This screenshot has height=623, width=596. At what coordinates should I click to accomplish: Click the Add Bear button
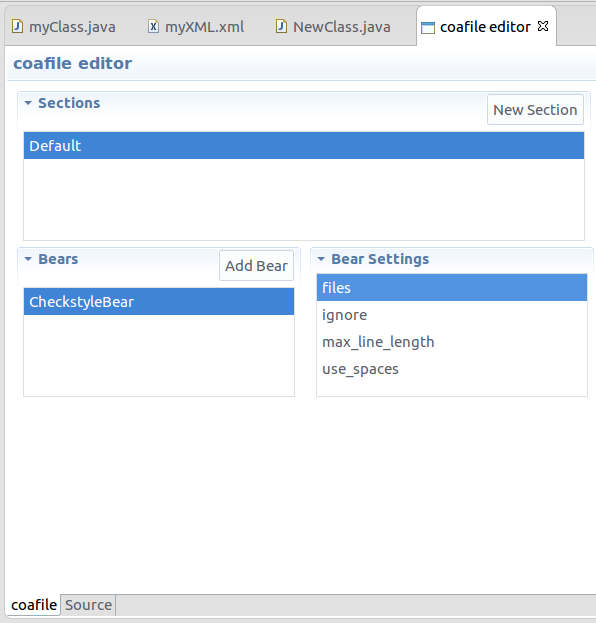(256, 265)
